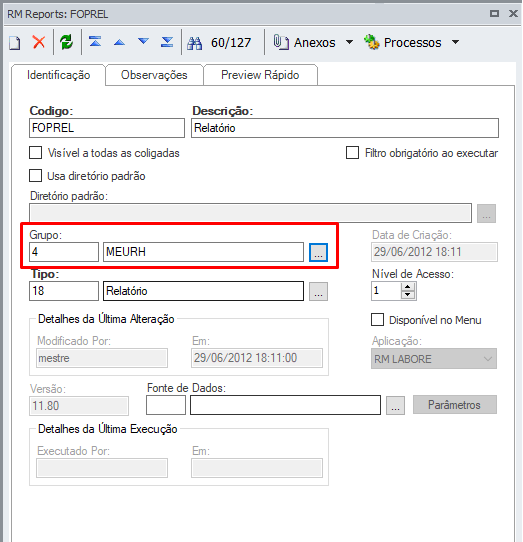Expand the Anexos dropdown arrow

coord(349,42)
